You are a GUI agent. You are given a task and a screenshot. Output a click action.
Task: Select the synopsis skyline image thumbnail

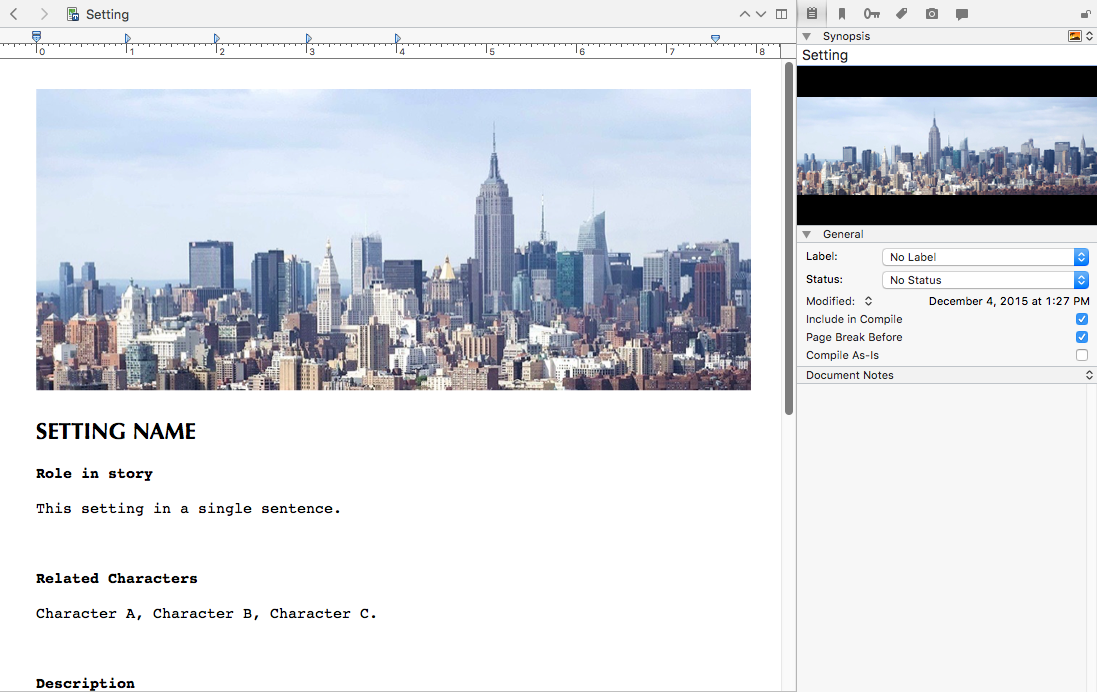pos(947,146)
